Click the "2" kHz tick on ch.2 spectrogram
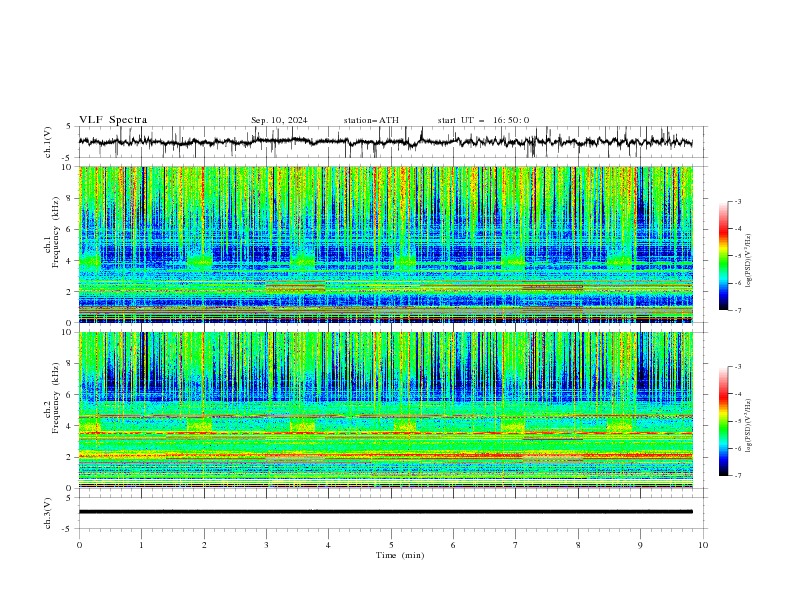The image size is (792, 612). point(69,457)
